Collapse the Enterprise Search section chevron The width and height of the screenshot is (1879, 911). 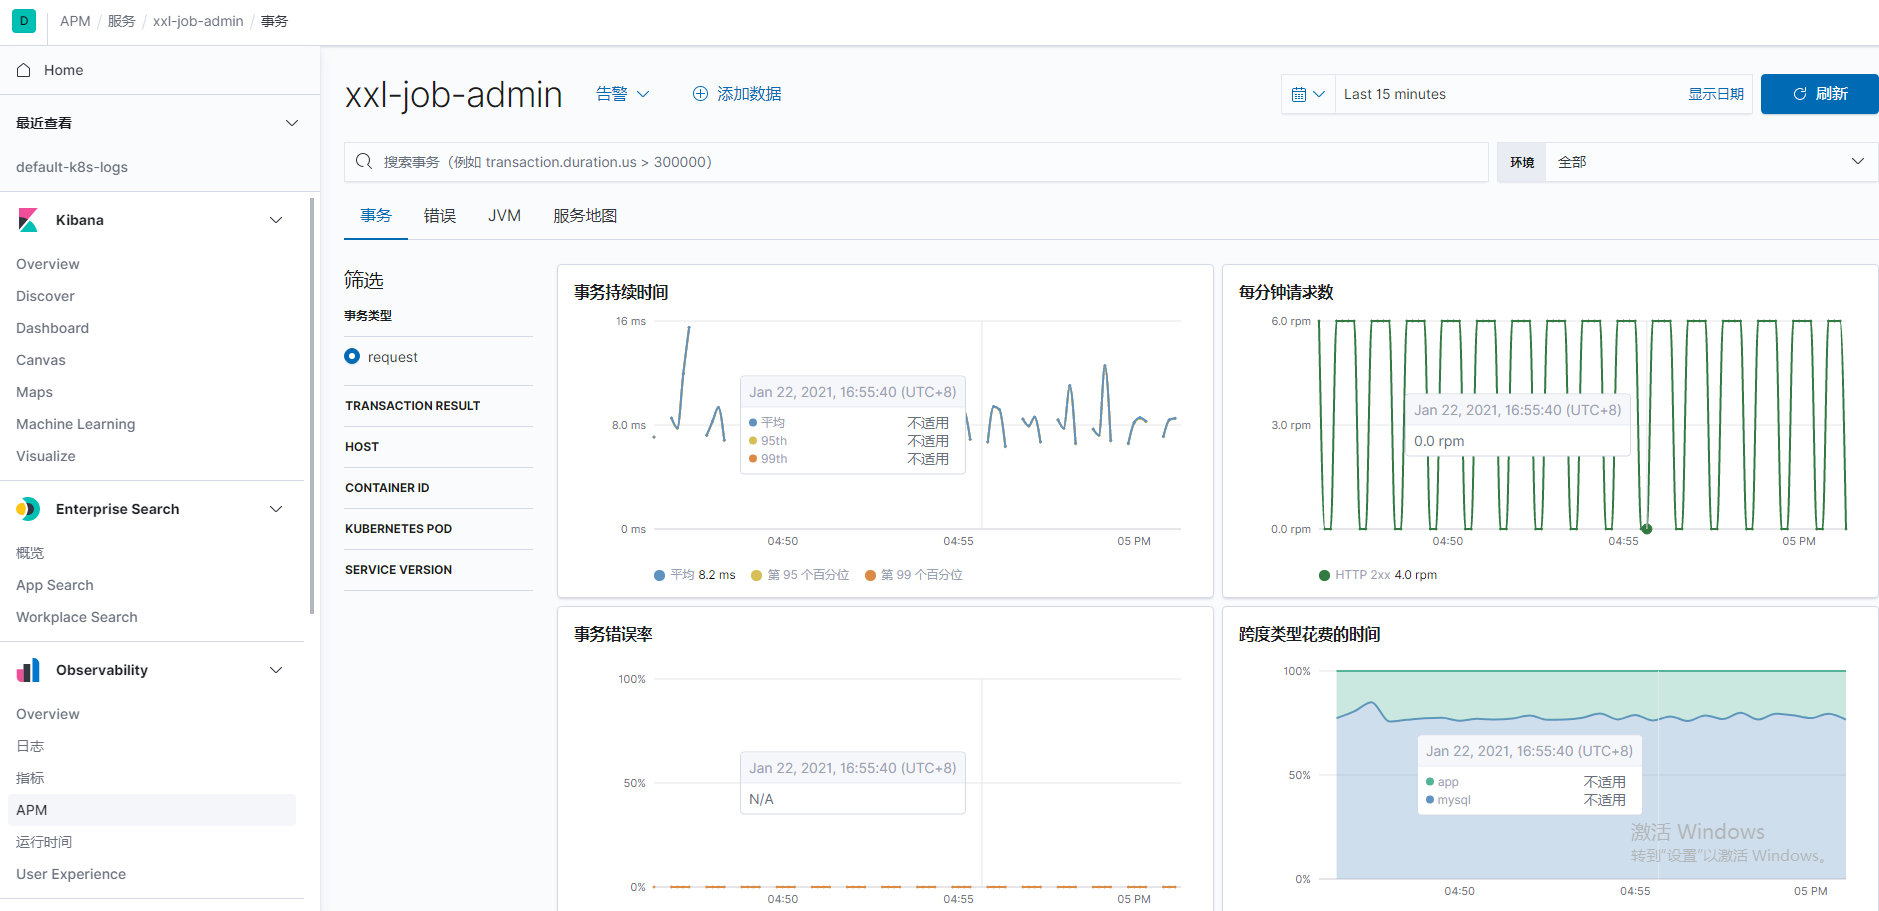[x=276, y=509]
